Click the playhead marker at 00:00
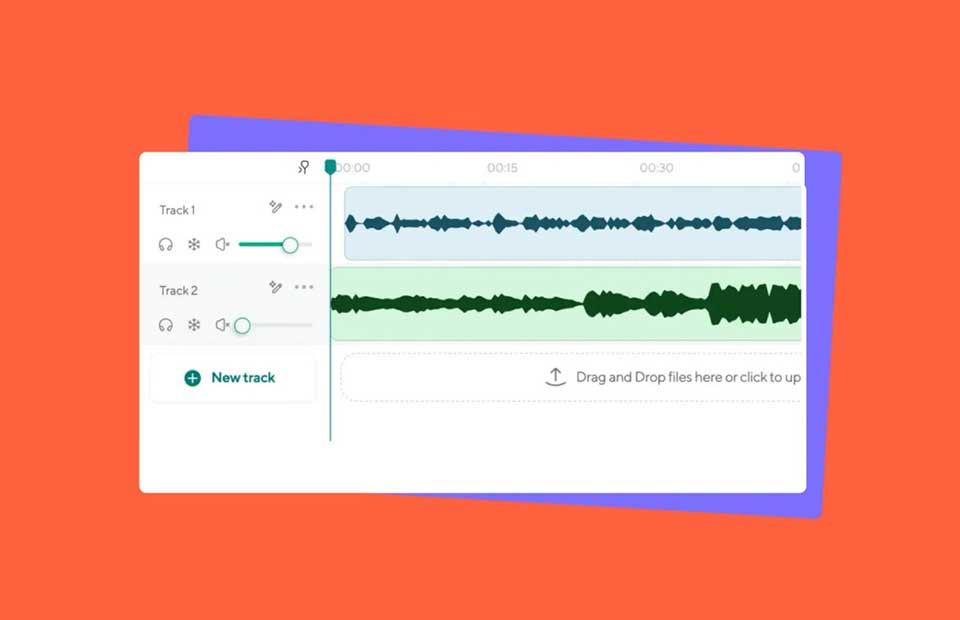The height and width of the screenshot is (620, 960). click(330, 166)
